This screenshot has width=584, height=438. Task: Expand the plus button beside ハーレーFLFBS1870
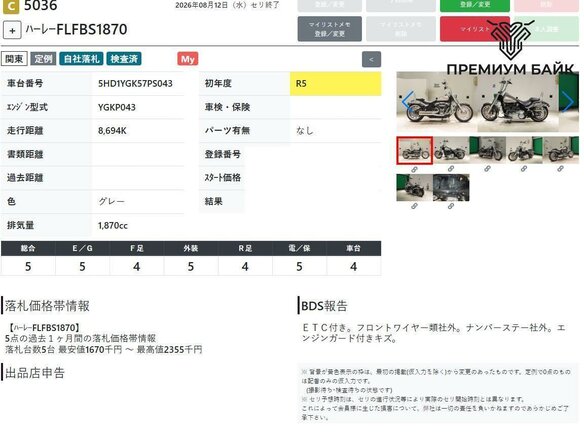(x=12, y=30)
